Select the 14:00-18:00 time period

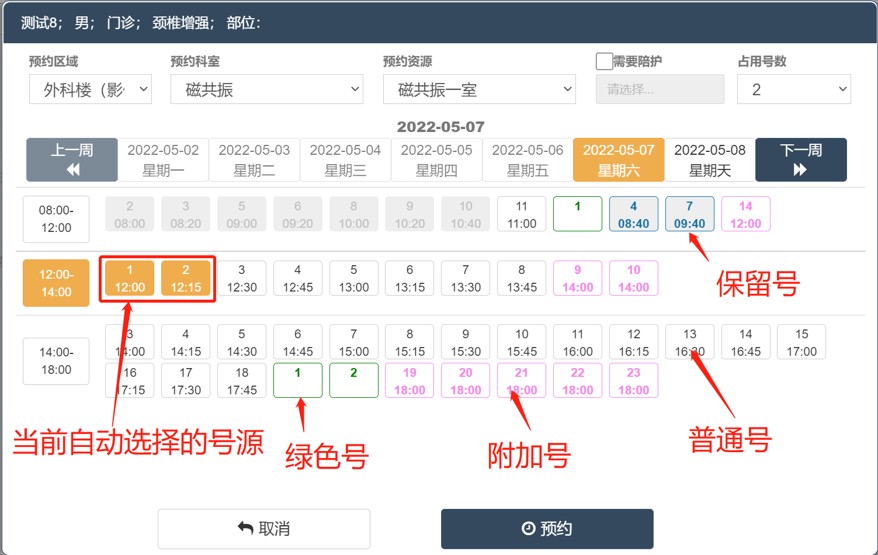pos(56,360)
